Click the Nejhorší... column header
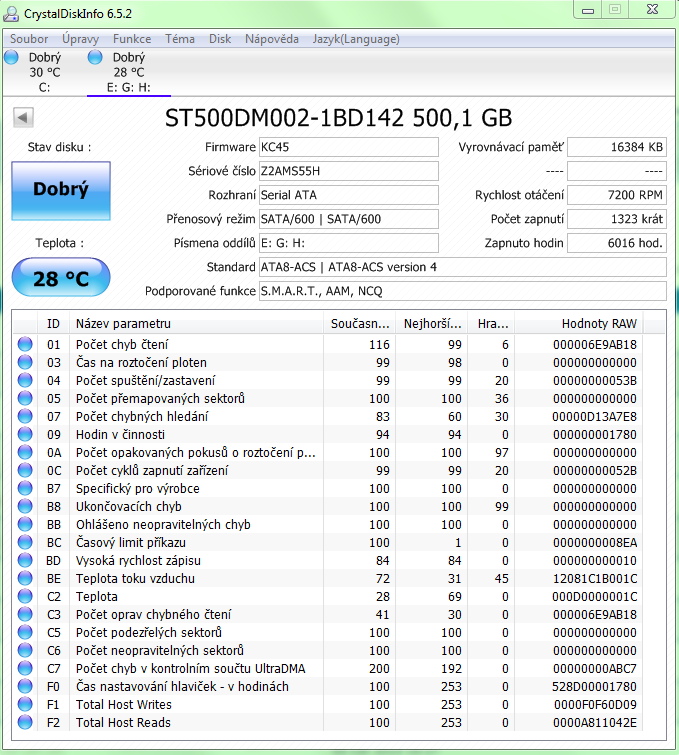Viewport: 679px width, 755px height. click(x=432, y=324)
